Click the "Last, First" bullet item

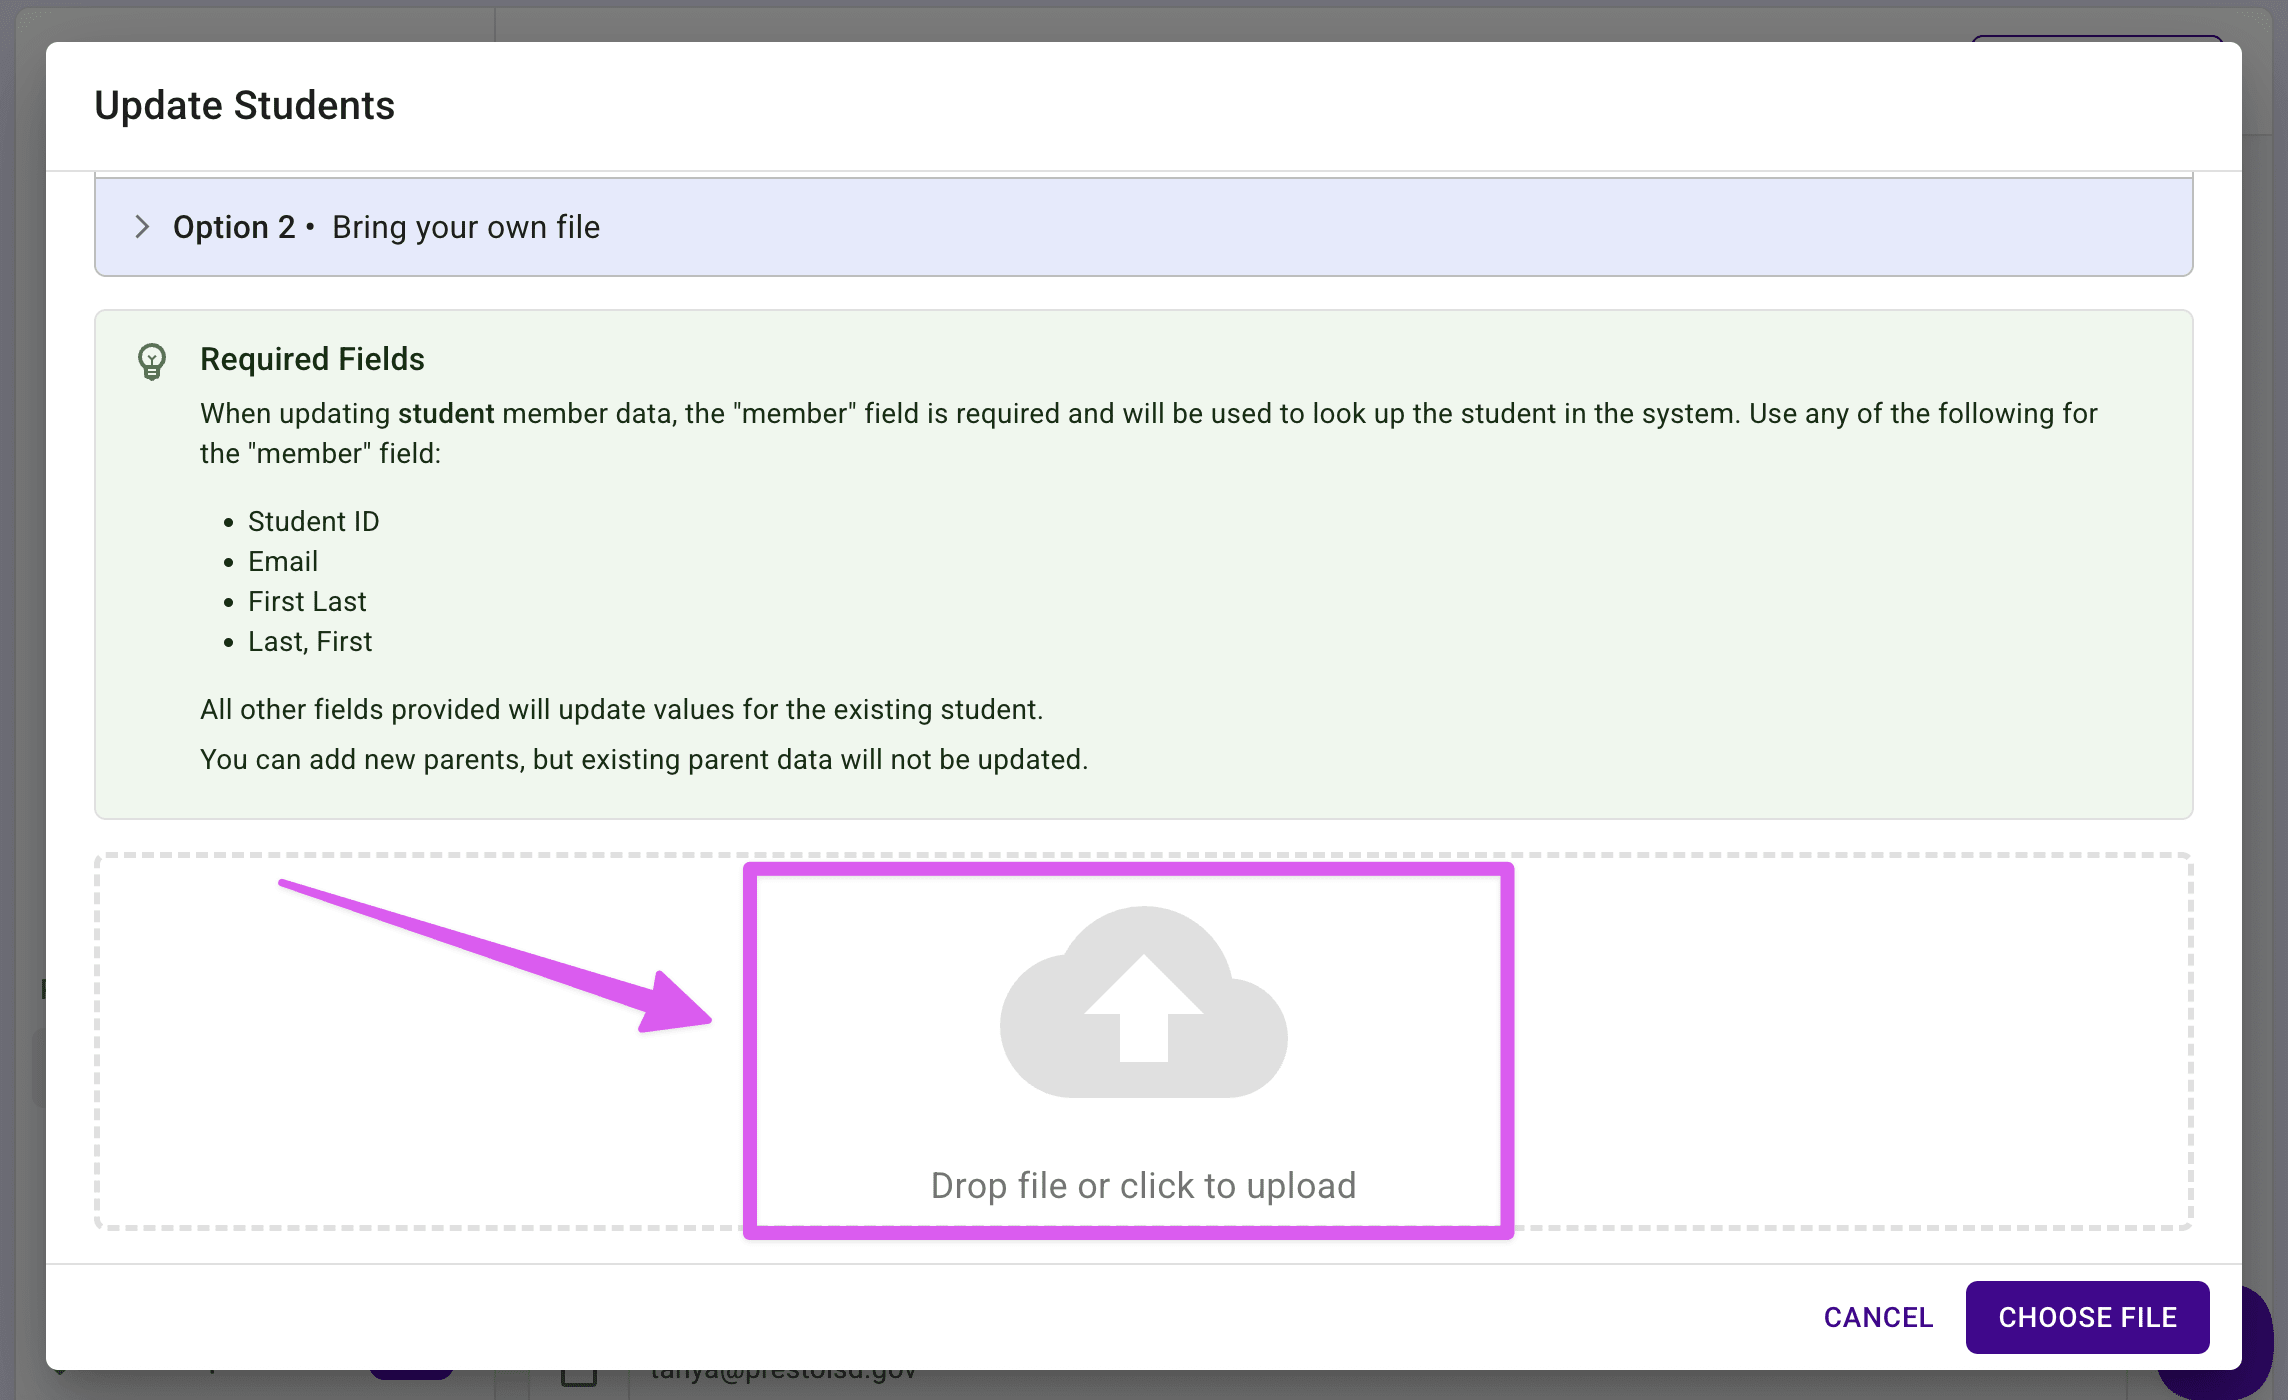click(310, 641)
